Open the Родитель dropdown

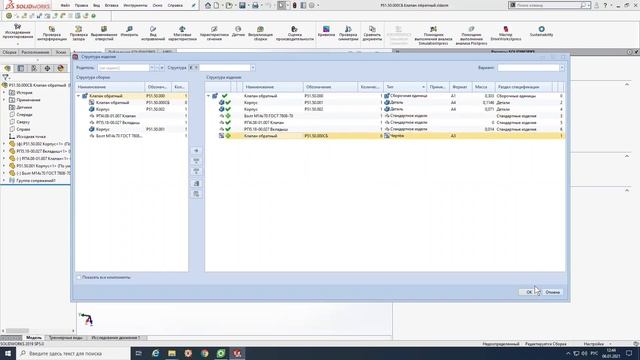pos(151,68)
